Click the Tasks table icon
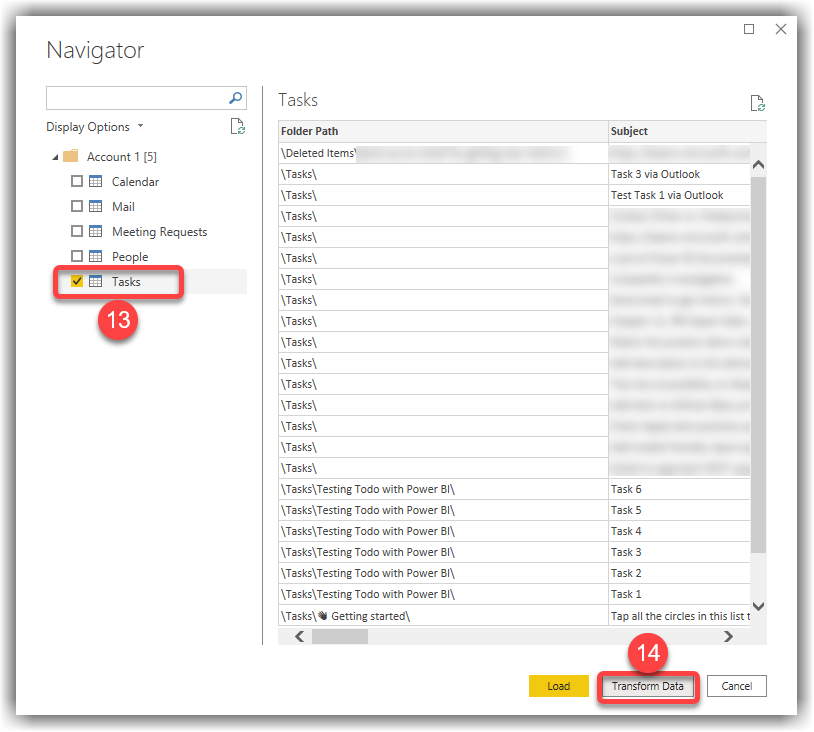 pyautogui.click(x=96, y=281)
